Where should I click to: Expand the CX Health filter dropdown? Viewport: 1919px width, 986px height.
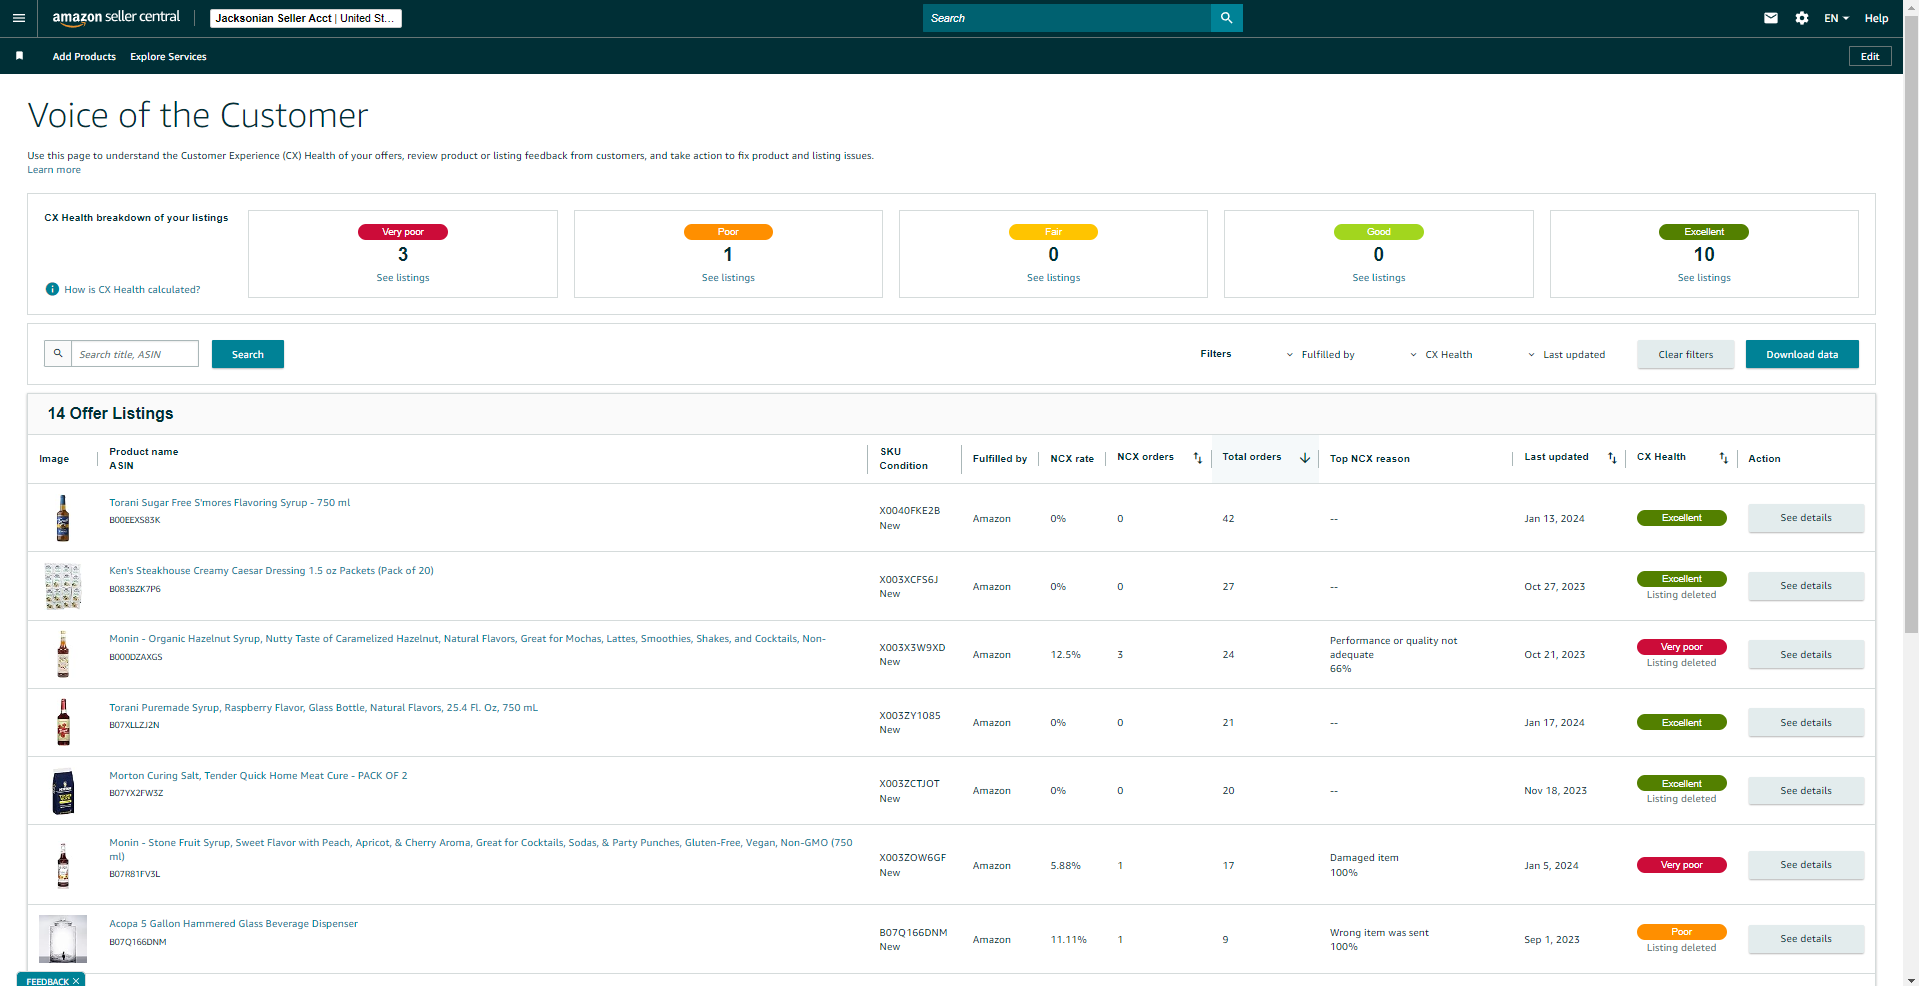[x=1441, y=355]
